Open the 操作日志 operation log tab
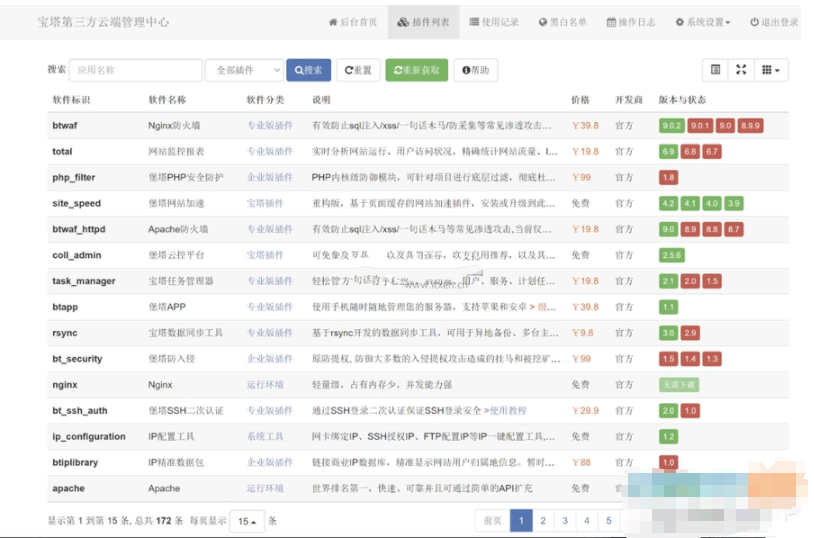 pos(630,22)
